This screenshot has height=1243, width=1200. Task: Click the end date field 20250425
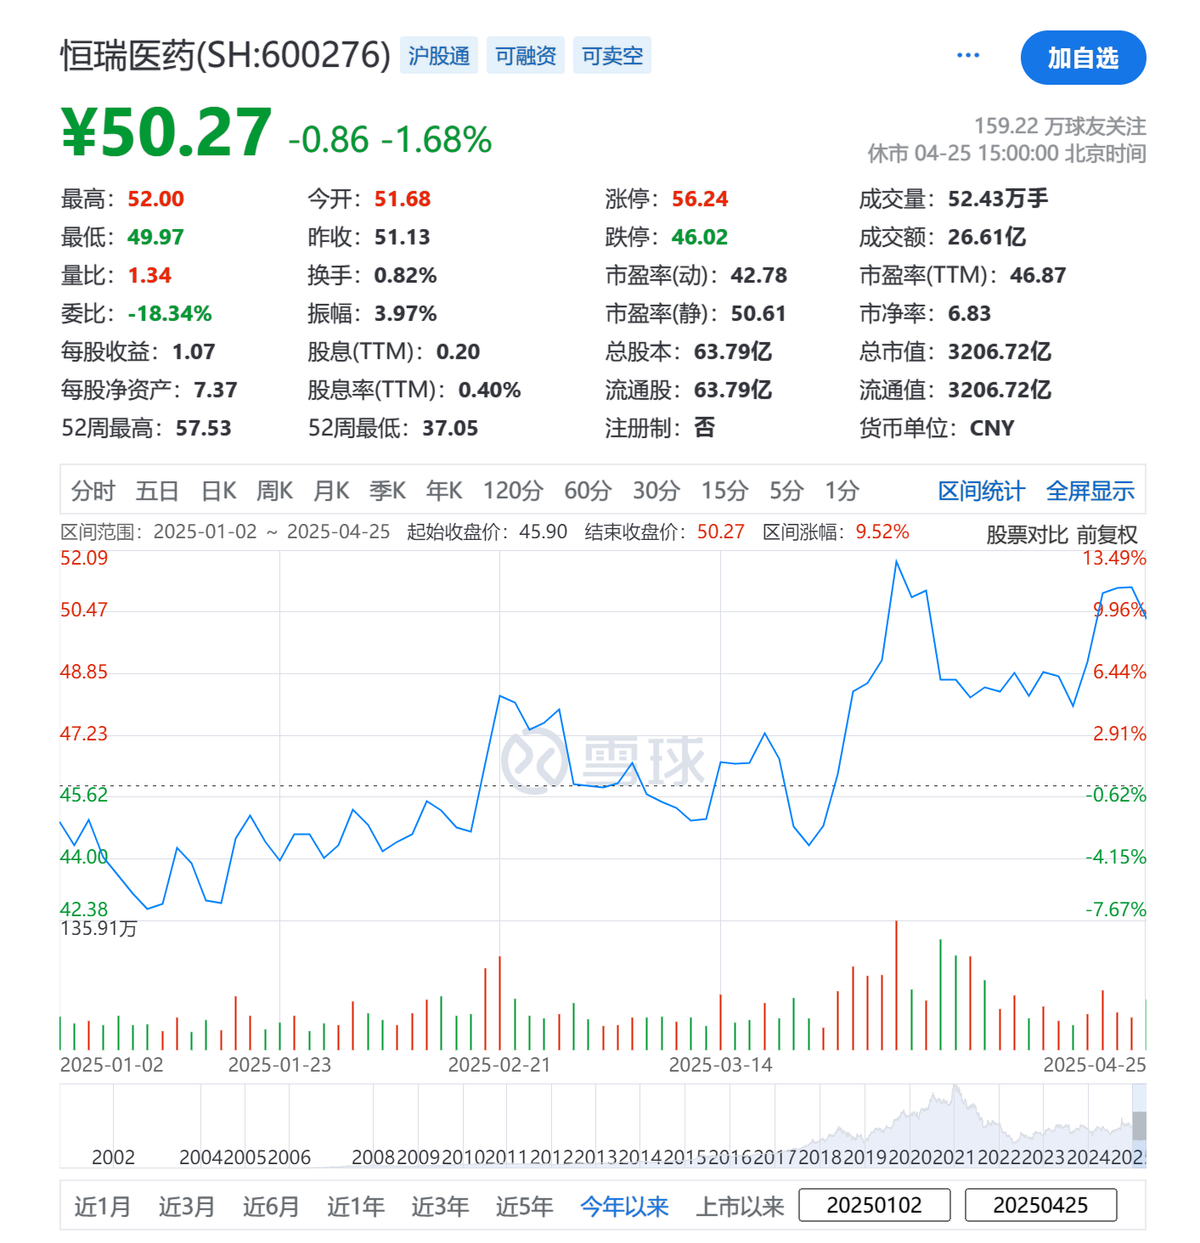[x=1041, y=1205]
